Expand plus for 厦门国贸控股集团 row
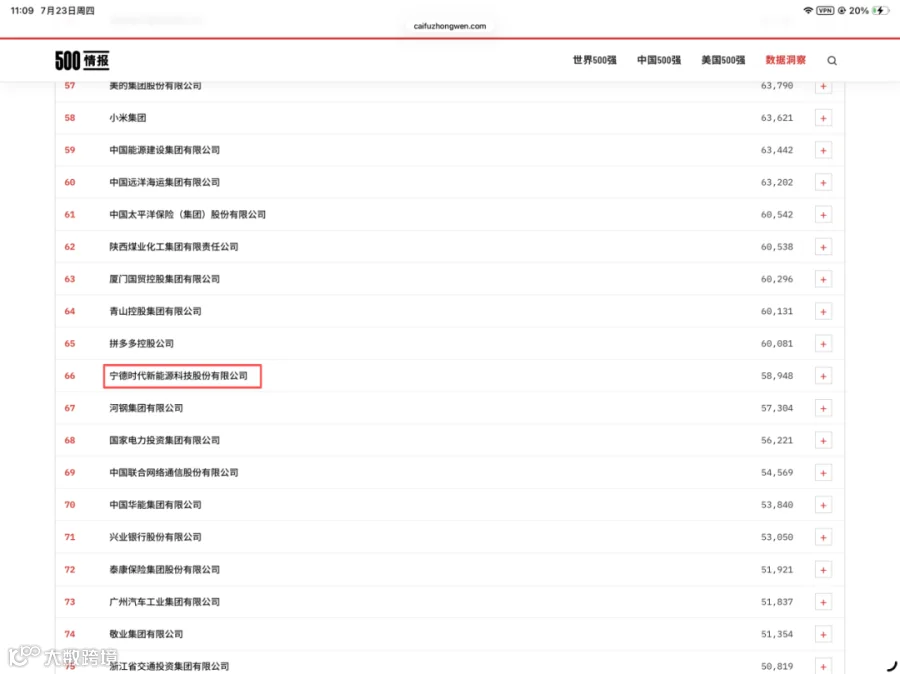Image resolution: width=900 pixels, height=674 pixels. coord(823,279)
